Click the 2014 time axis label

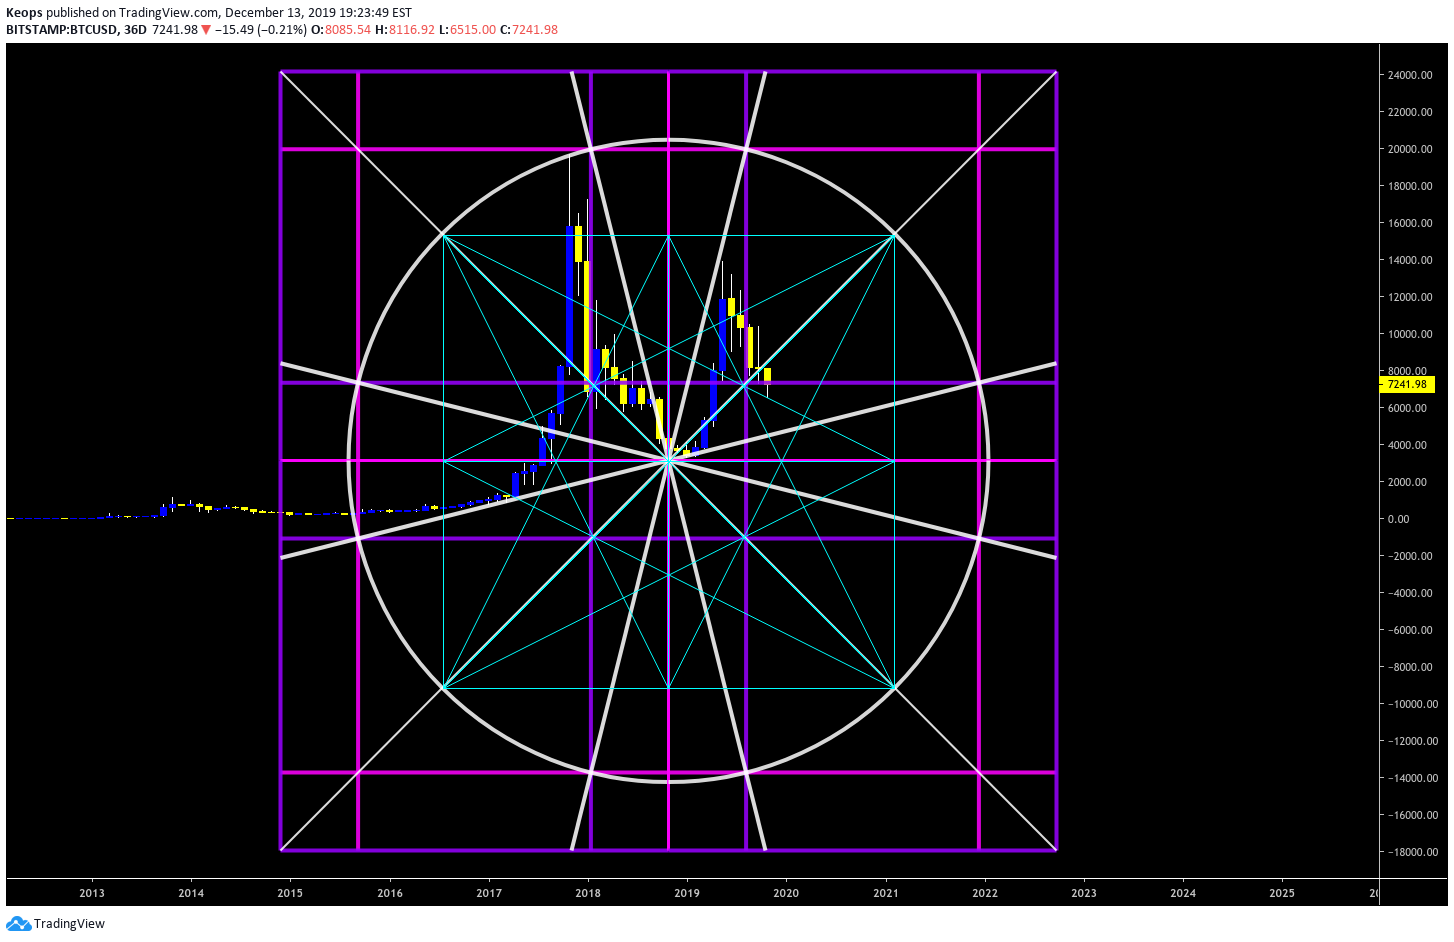191,893
